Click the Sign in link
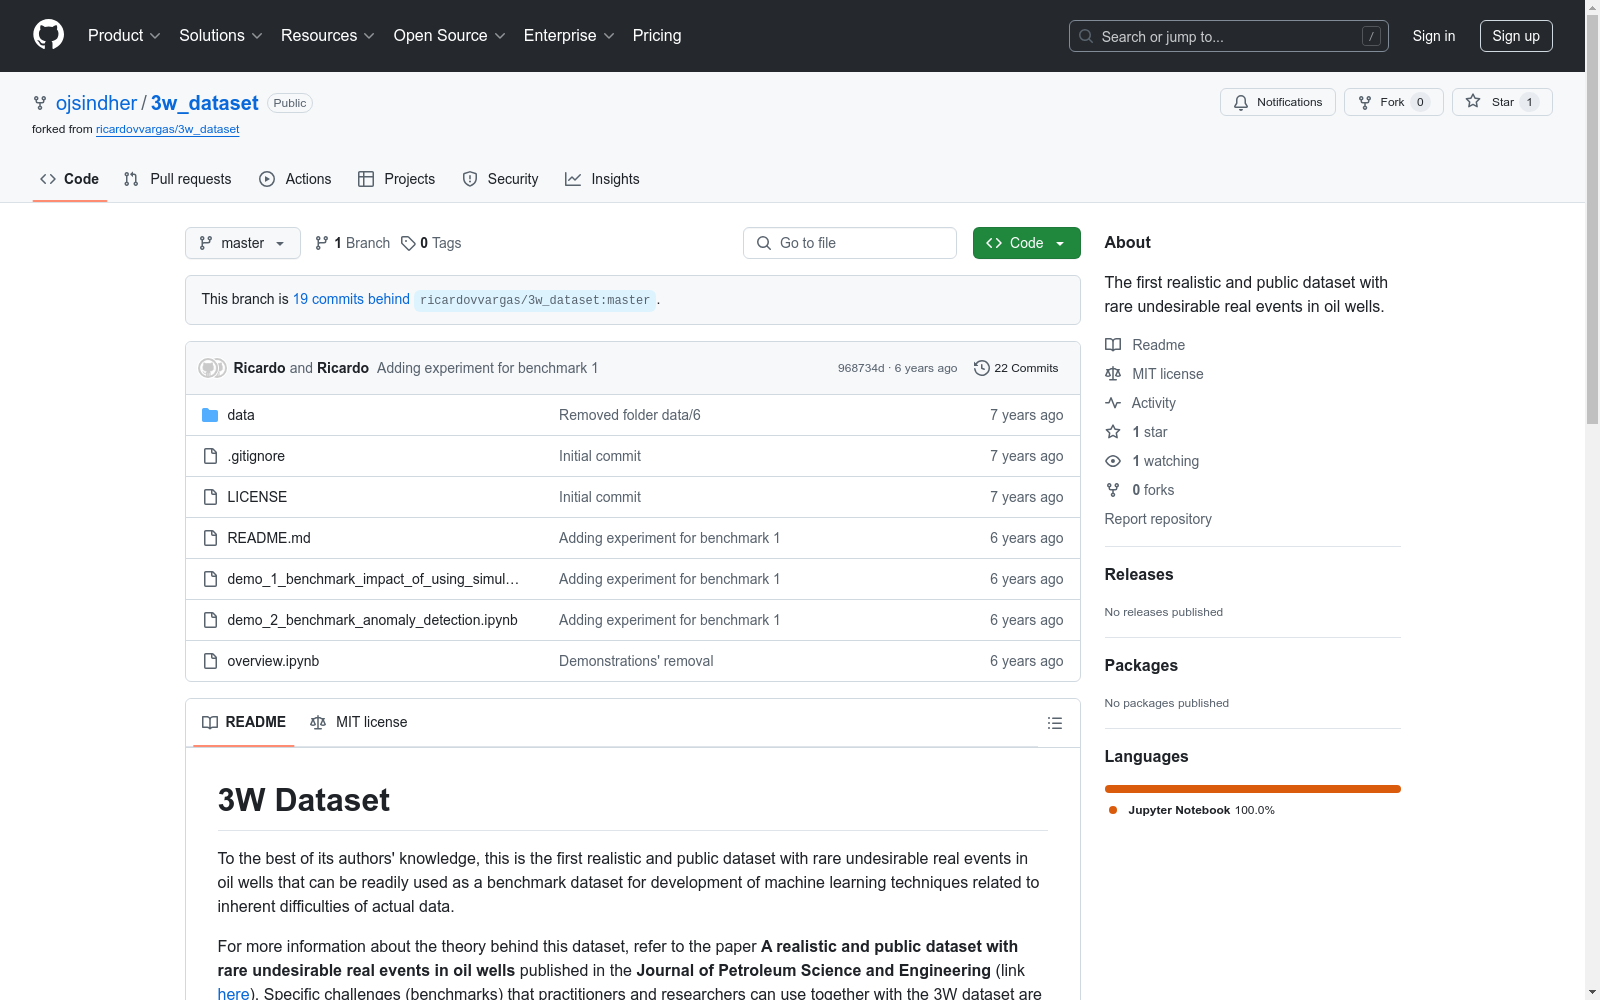The height and width of the screenshot is (1000, 1600). click(1434, 36)
